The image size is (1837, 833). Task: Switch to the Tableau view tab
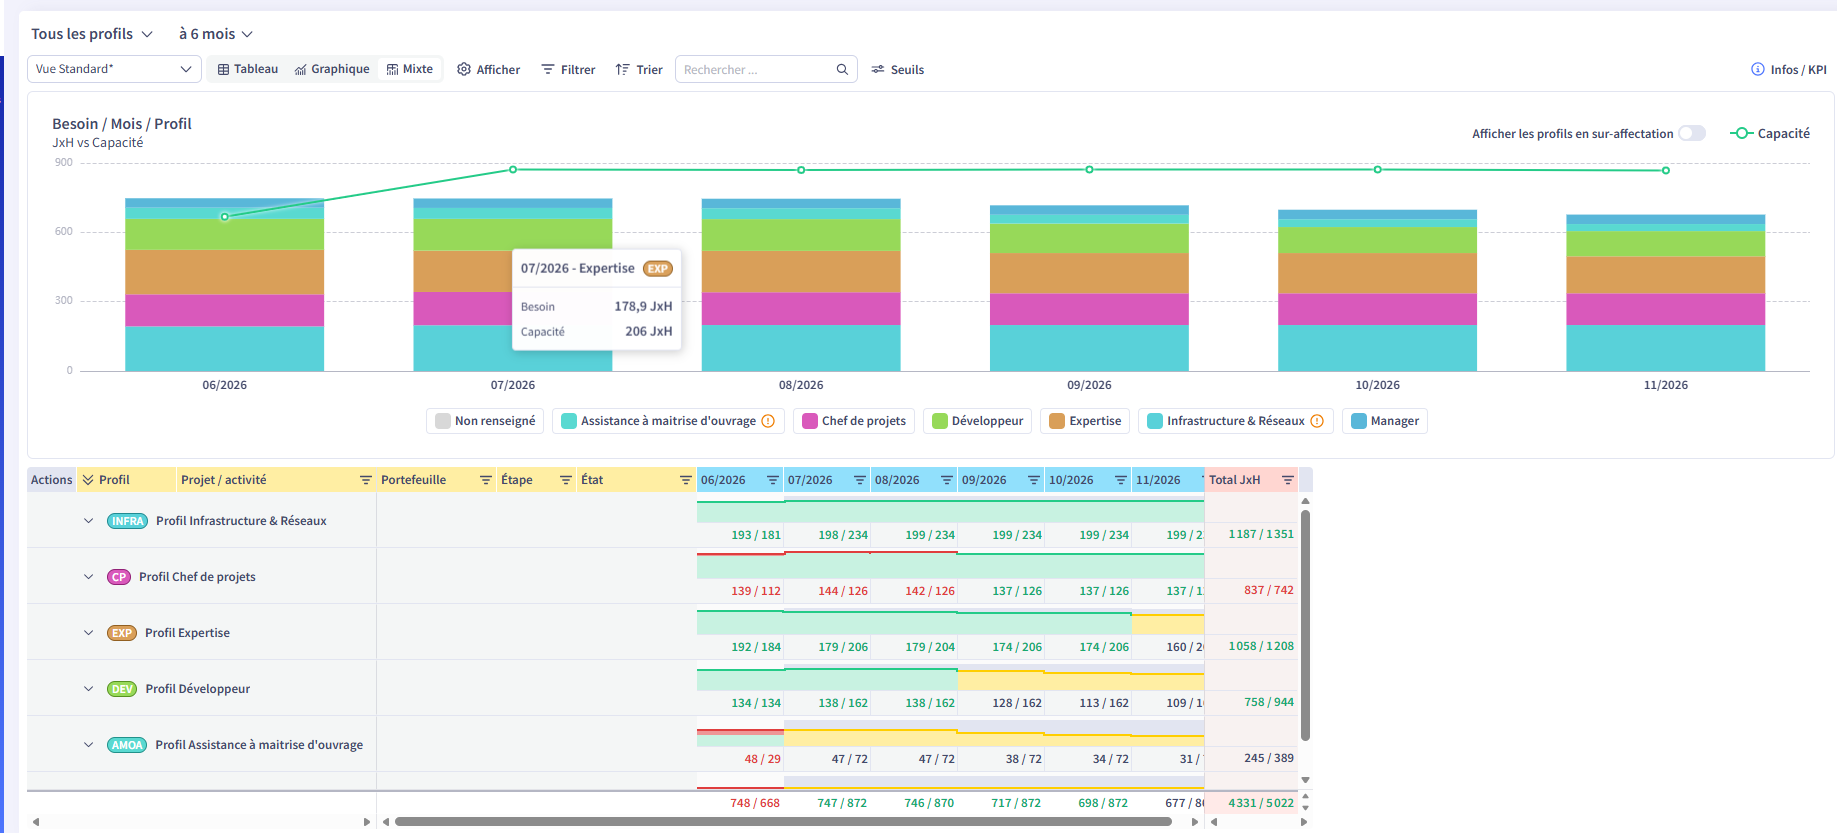pyautogui.click(x=248, y=69)
